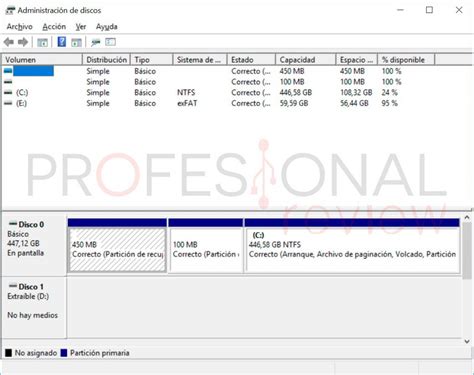
Task: Open the Archivo menu
Action: pos(20,27)
